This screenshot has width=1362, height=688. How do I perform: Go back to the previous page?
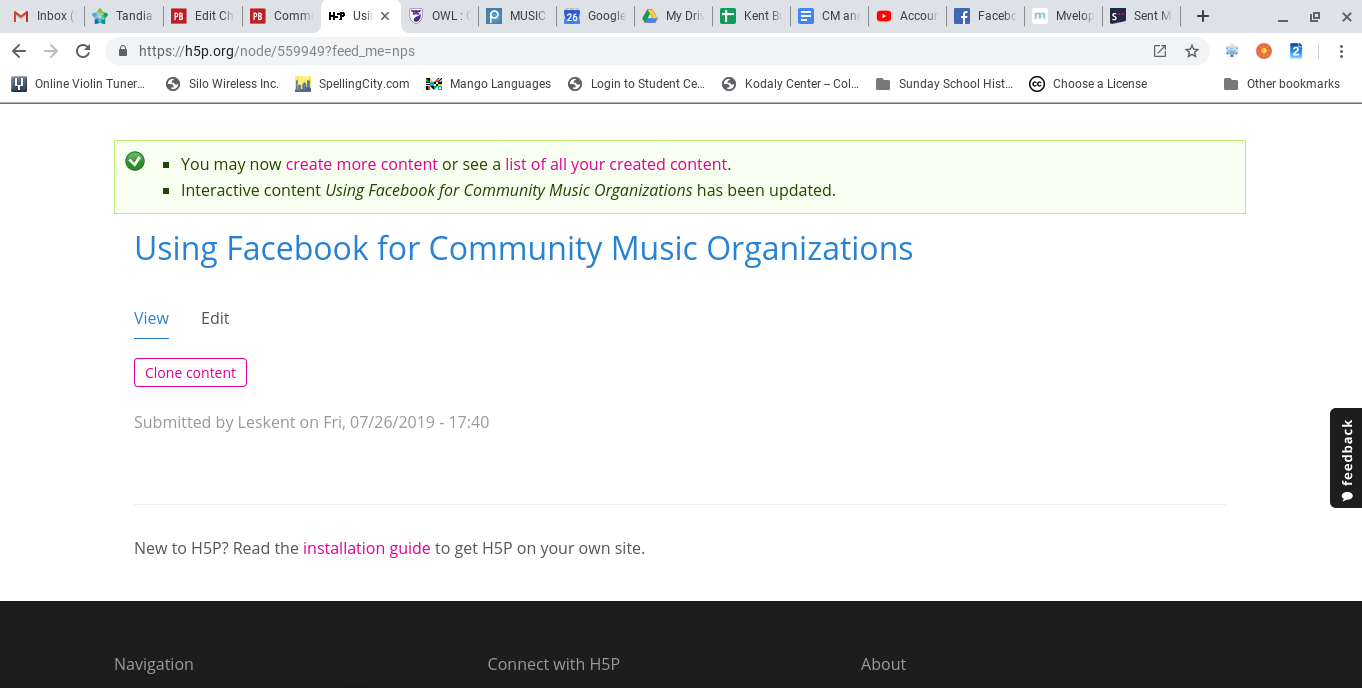pyautogui.click(x=19, y=51)
